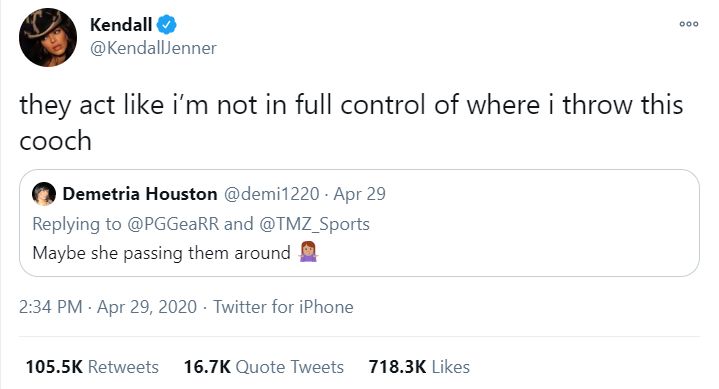Click the Kendall display name
The image size is (719, 389).
point(121,25)
